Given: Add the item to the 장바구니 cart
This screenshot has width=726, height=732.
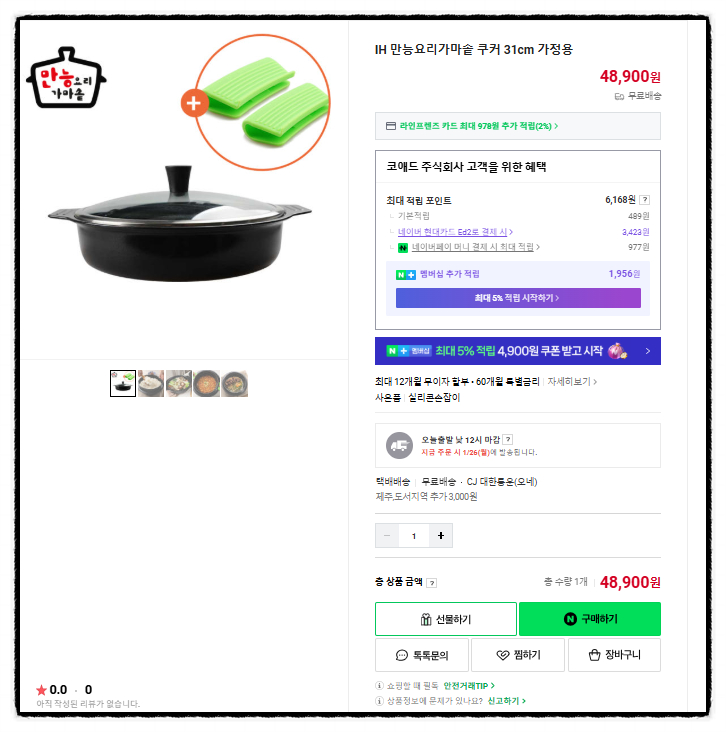Looking at the screenshot, I should tap(614, 655).
